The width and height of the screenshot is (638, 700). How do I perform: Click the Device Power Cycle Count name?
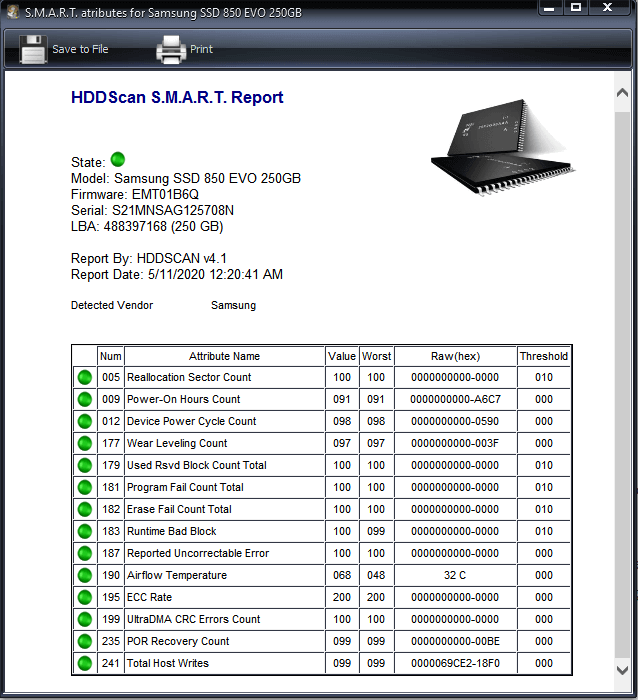[192, 421]
